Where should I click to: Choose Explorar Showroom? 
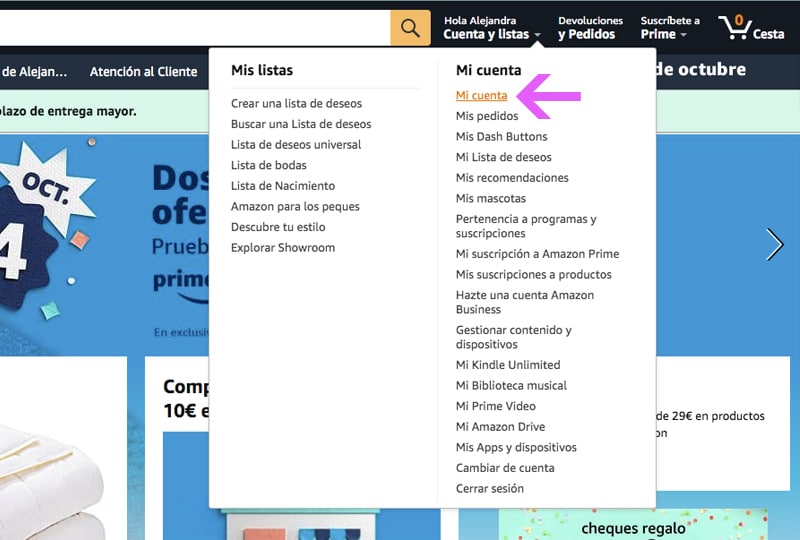[283, 248]
